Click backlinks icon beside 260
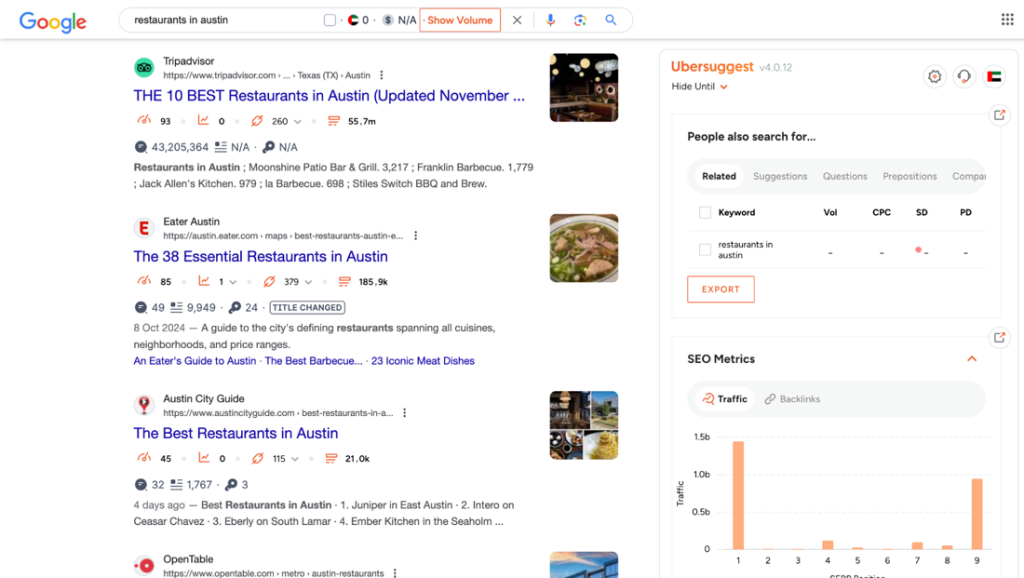The width and height of the screenshot is (1024, 578). 257,121
